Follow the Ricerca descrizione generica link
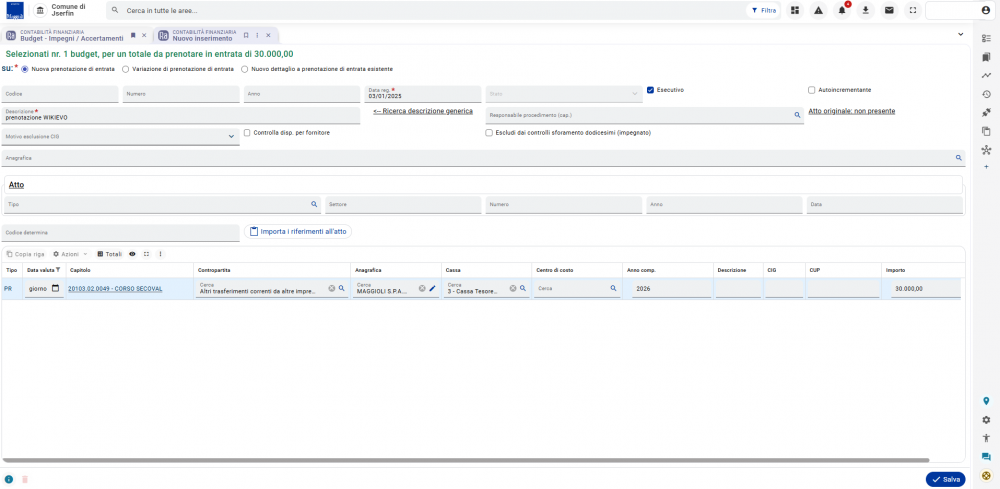 (423, 111)
